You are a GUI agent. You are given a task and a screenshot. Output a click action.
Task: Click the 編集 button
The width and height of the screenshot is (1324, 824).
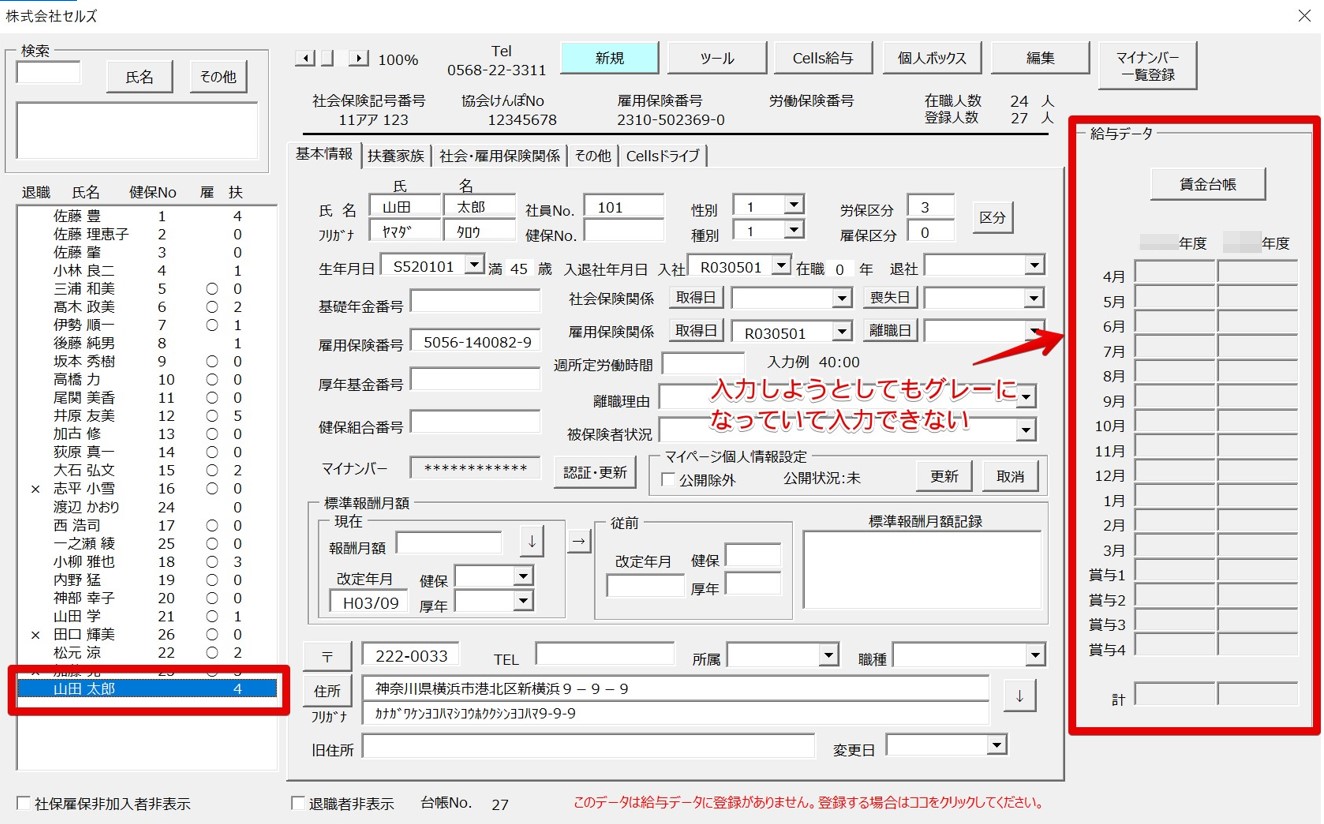pos(1040,58)
